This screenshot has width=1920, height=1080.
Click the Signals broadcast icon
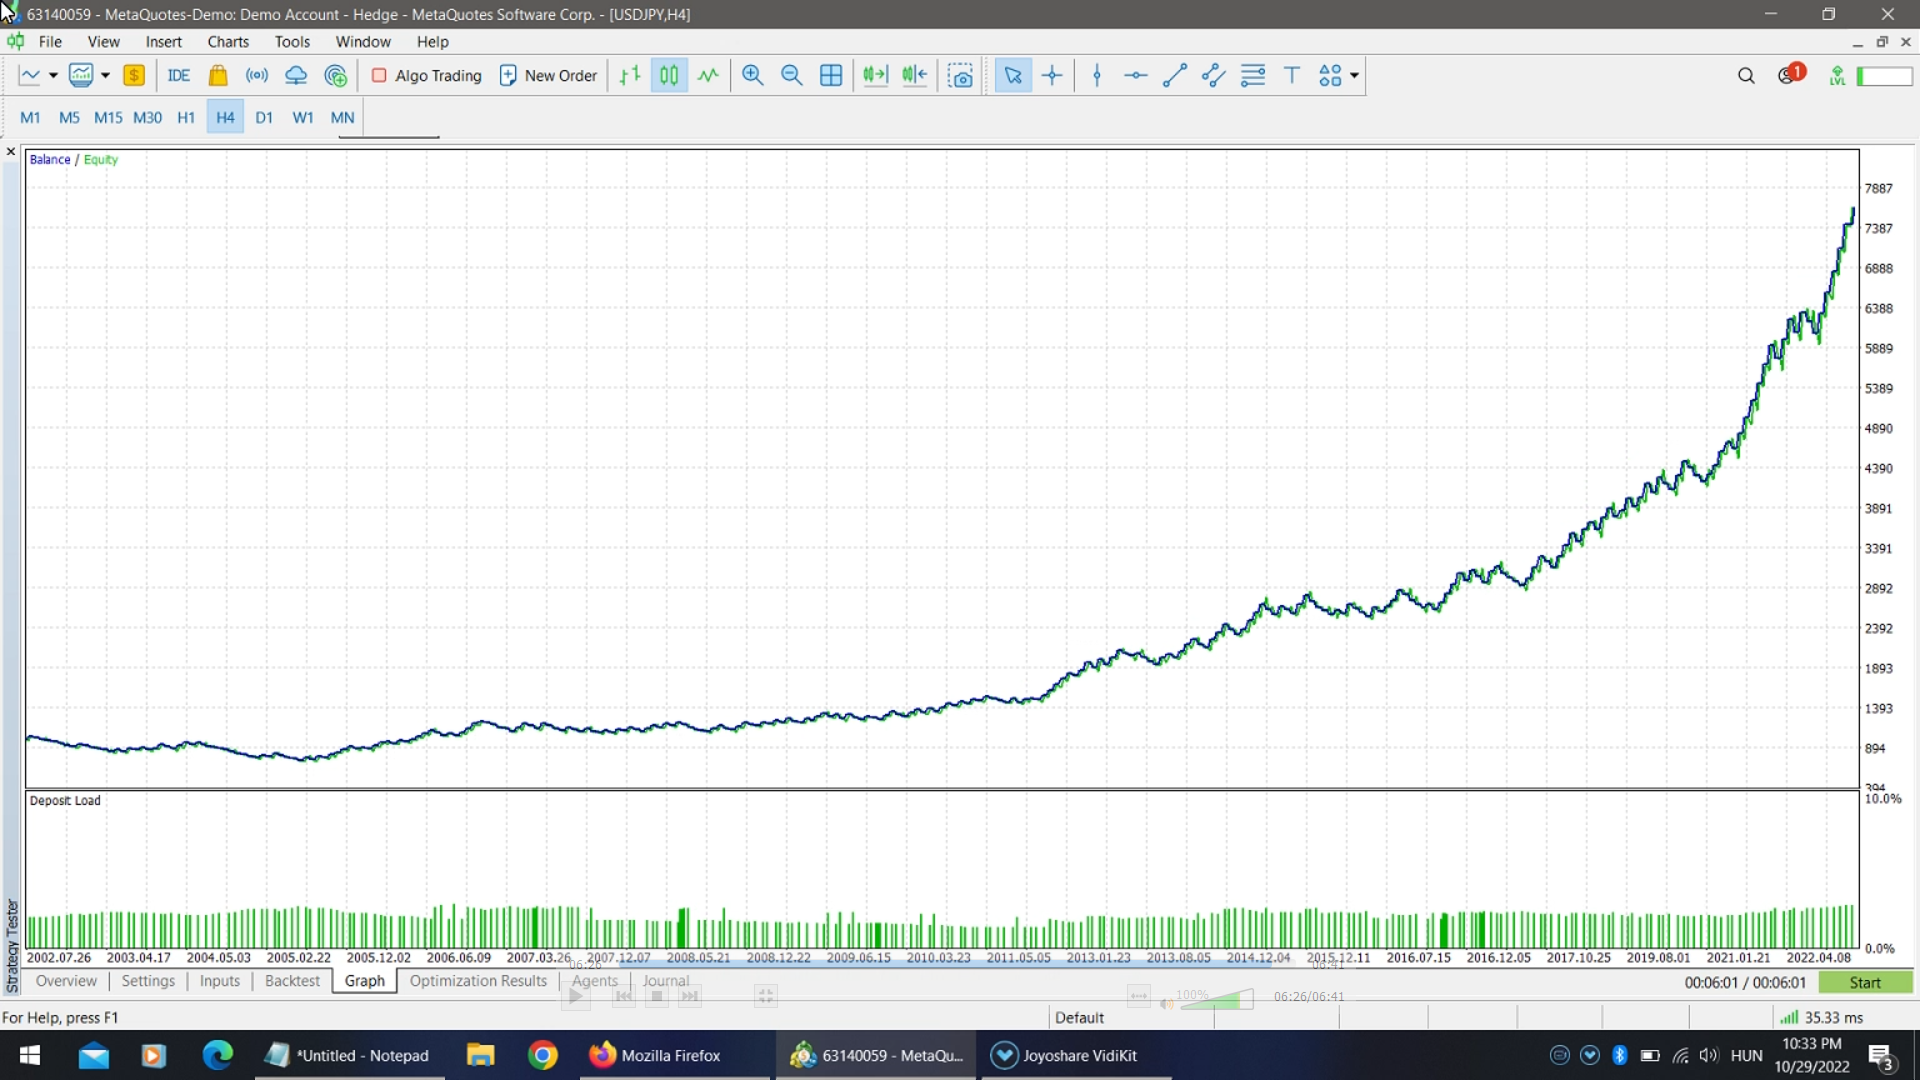point(257,75)
